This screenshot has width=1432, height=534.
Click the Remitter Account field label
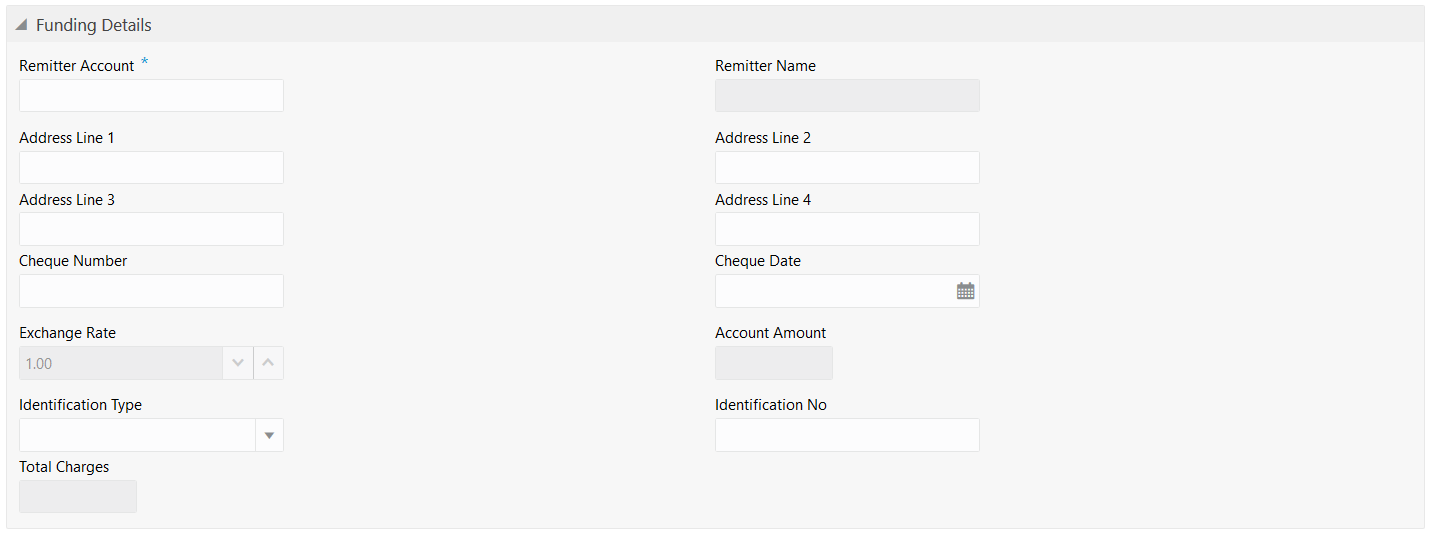77,66
